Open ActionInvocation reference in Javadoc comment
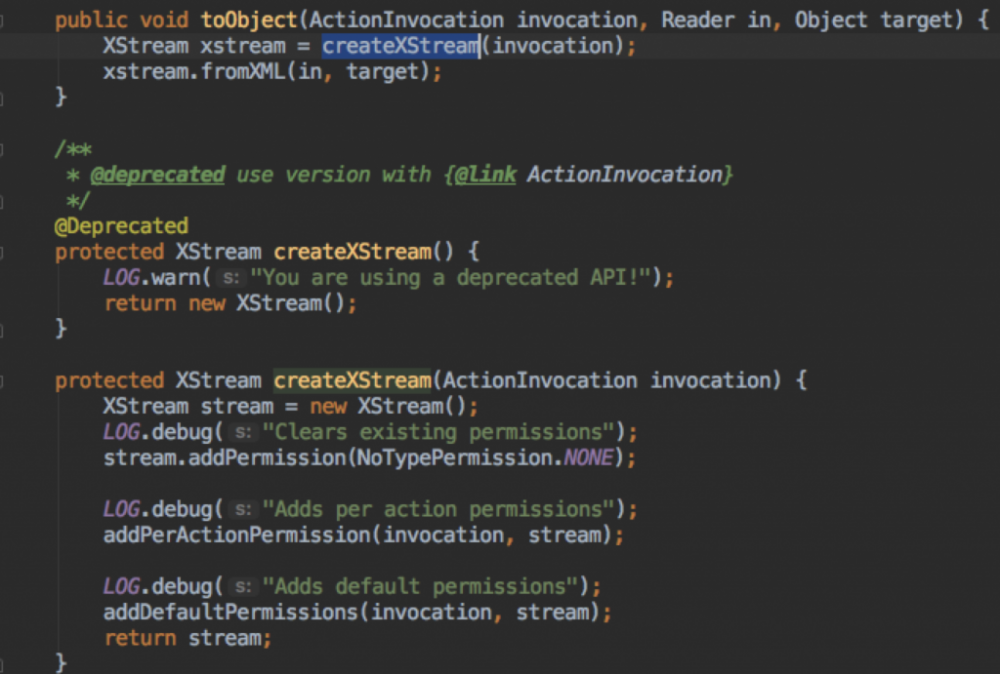This screenshot has height=674, width=1000. pyautogui.click(x=624, y=175)
